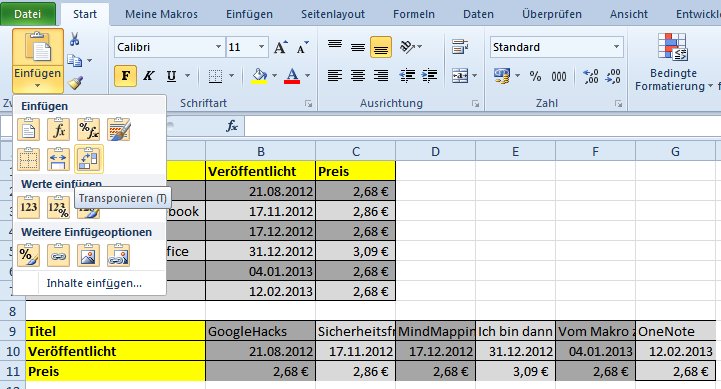
Task: Toggle top vertical alignment
Action: [335, 46]
